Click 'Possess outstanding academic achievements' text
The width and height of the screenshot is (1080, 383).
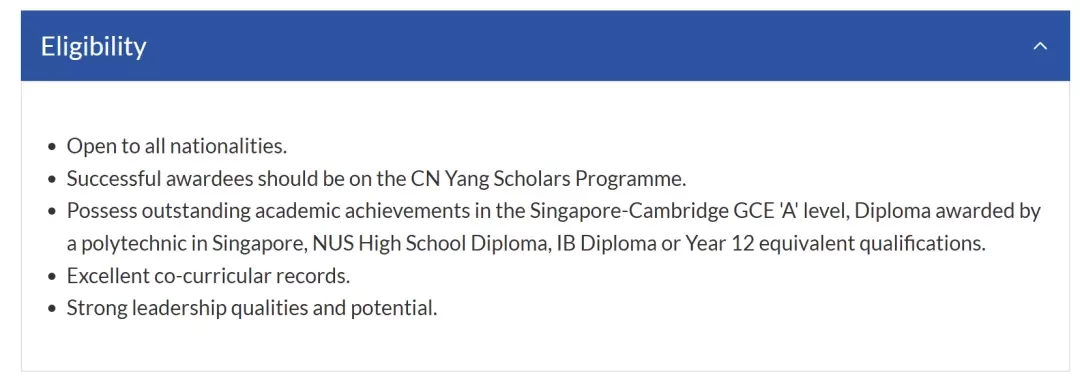pyautogui.click(x=268, y=211)
